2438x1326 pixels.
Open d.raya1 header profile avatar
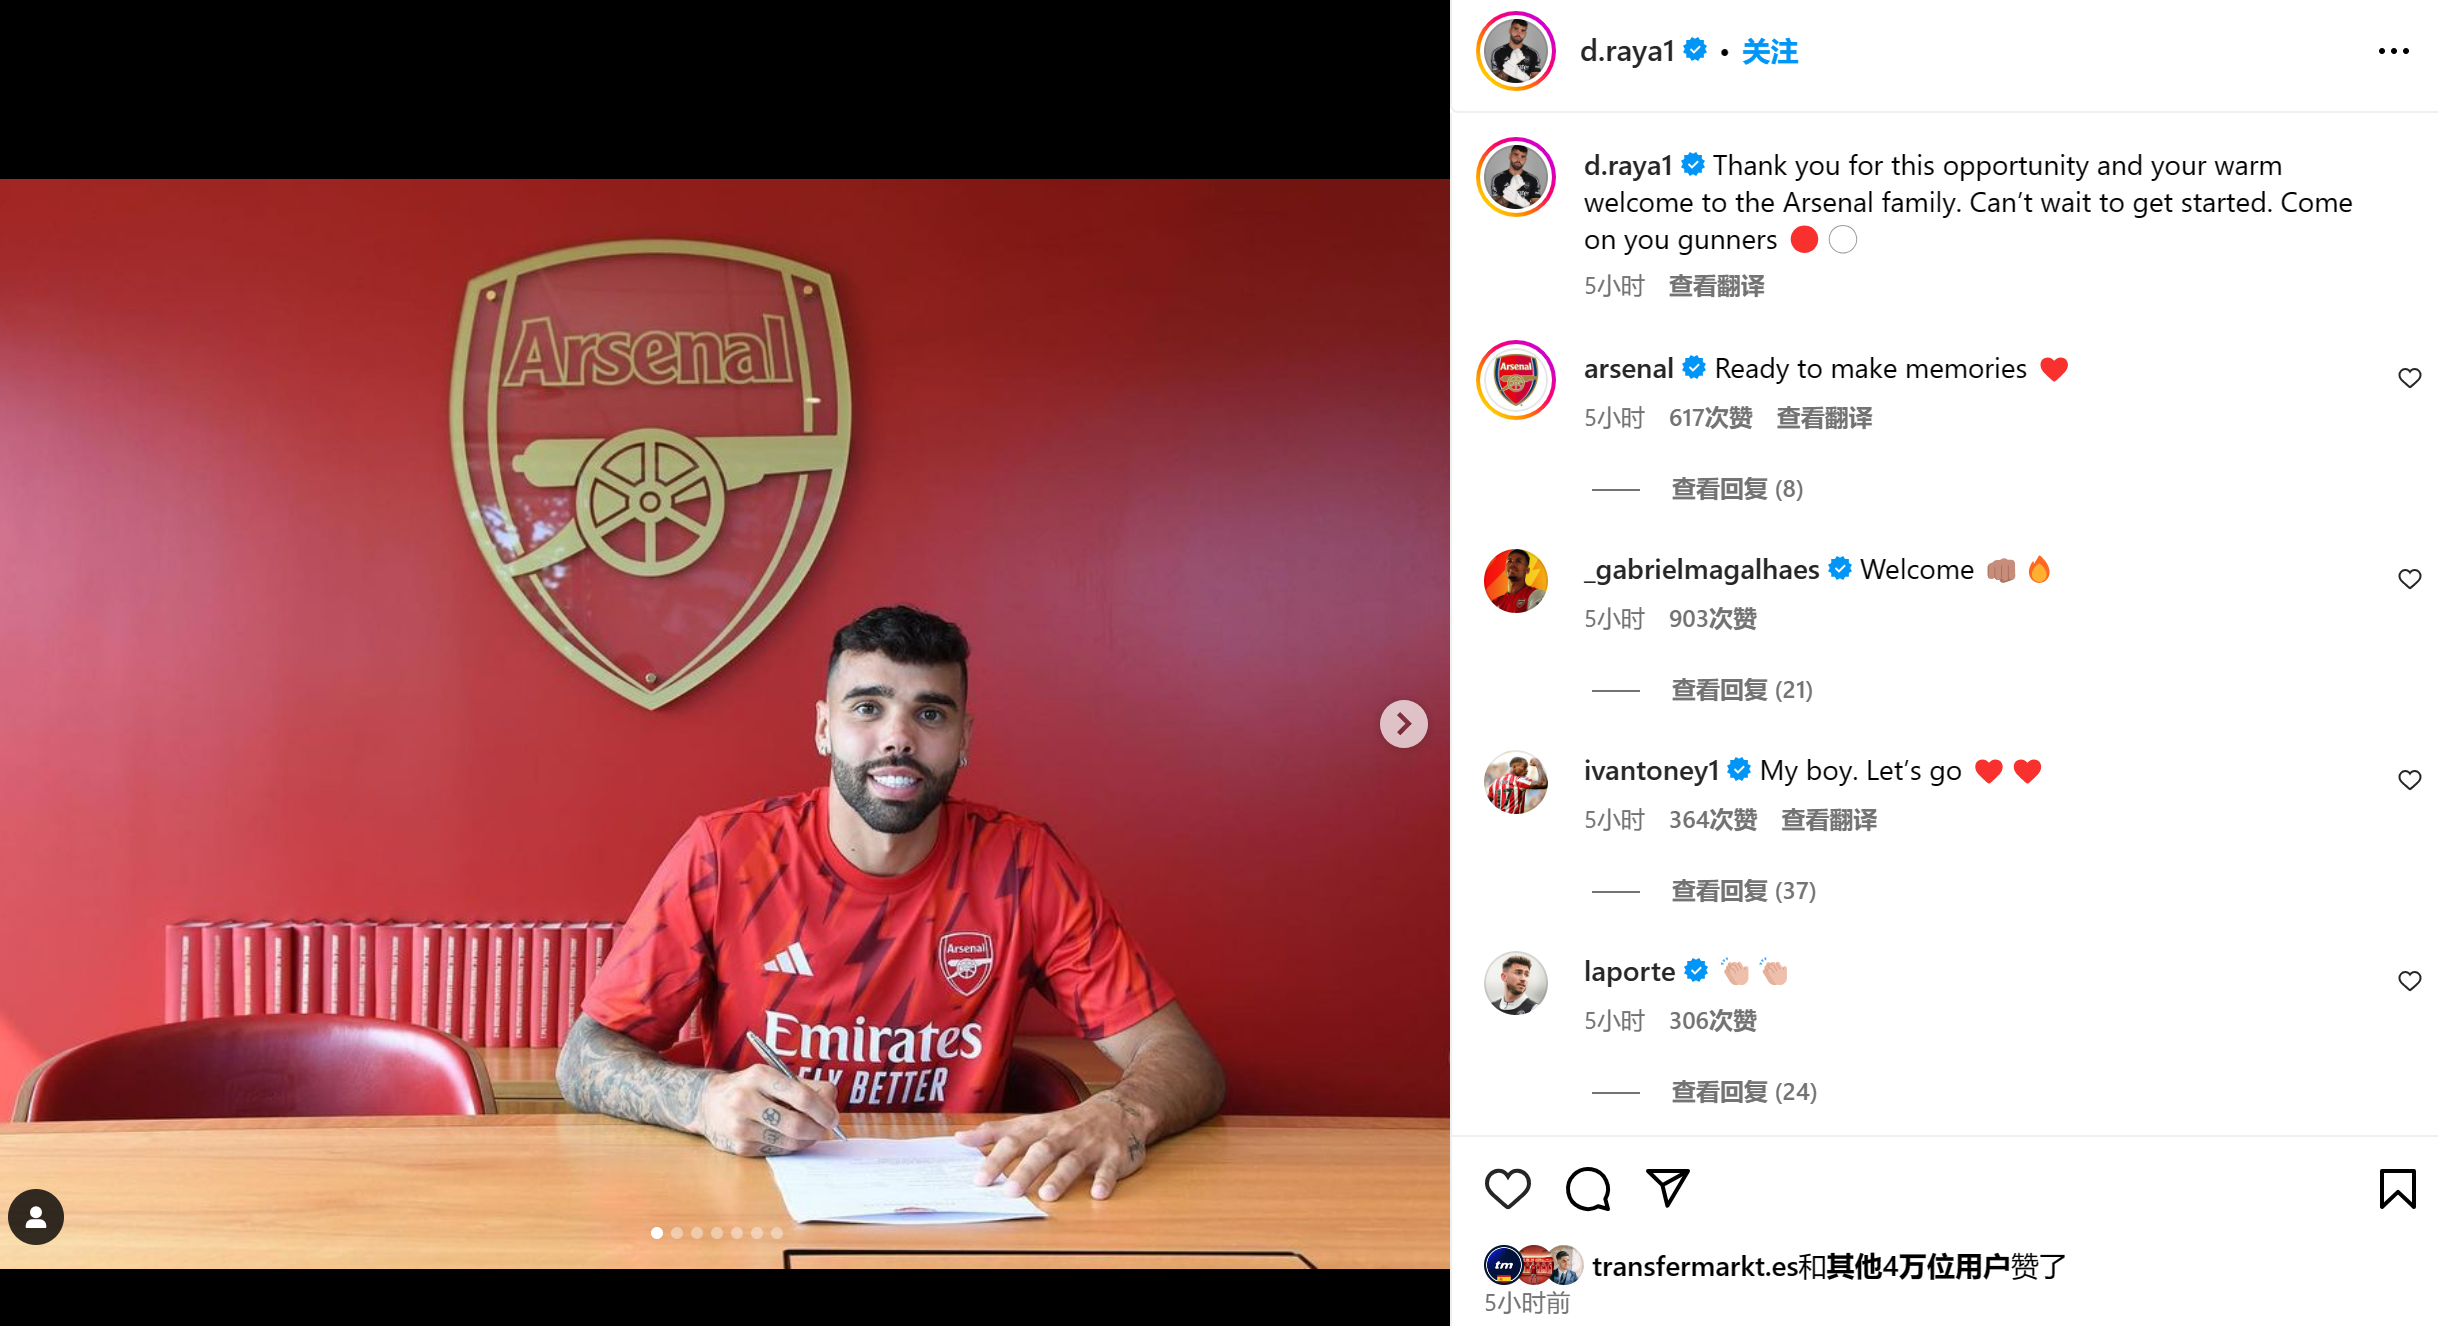coord(1515,51)
